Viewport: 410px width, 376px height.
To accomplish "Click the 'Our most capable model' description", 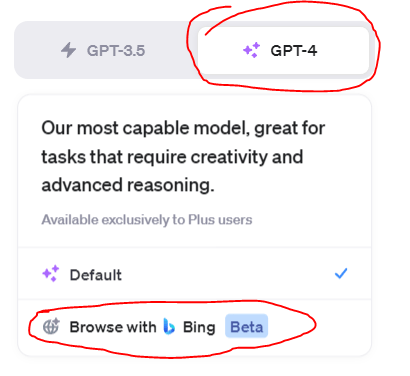I will click(183, 156).
